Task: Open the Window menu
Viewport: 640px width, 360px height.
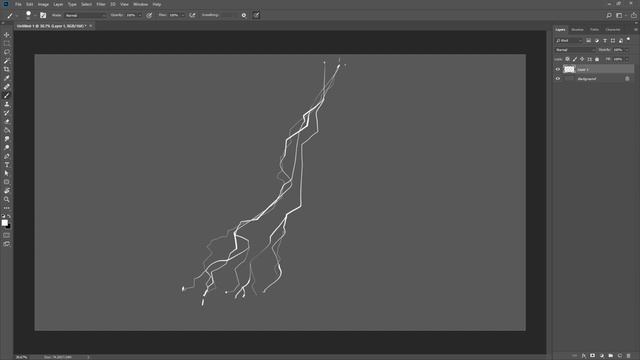Action: [x=140, y=4]
